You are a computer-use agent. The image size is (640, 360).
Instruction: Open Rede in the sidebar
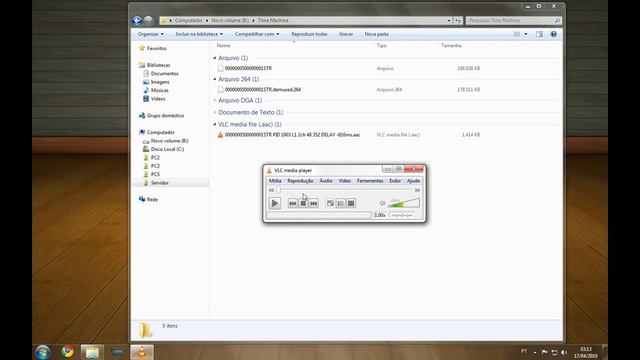click(152, 200)
